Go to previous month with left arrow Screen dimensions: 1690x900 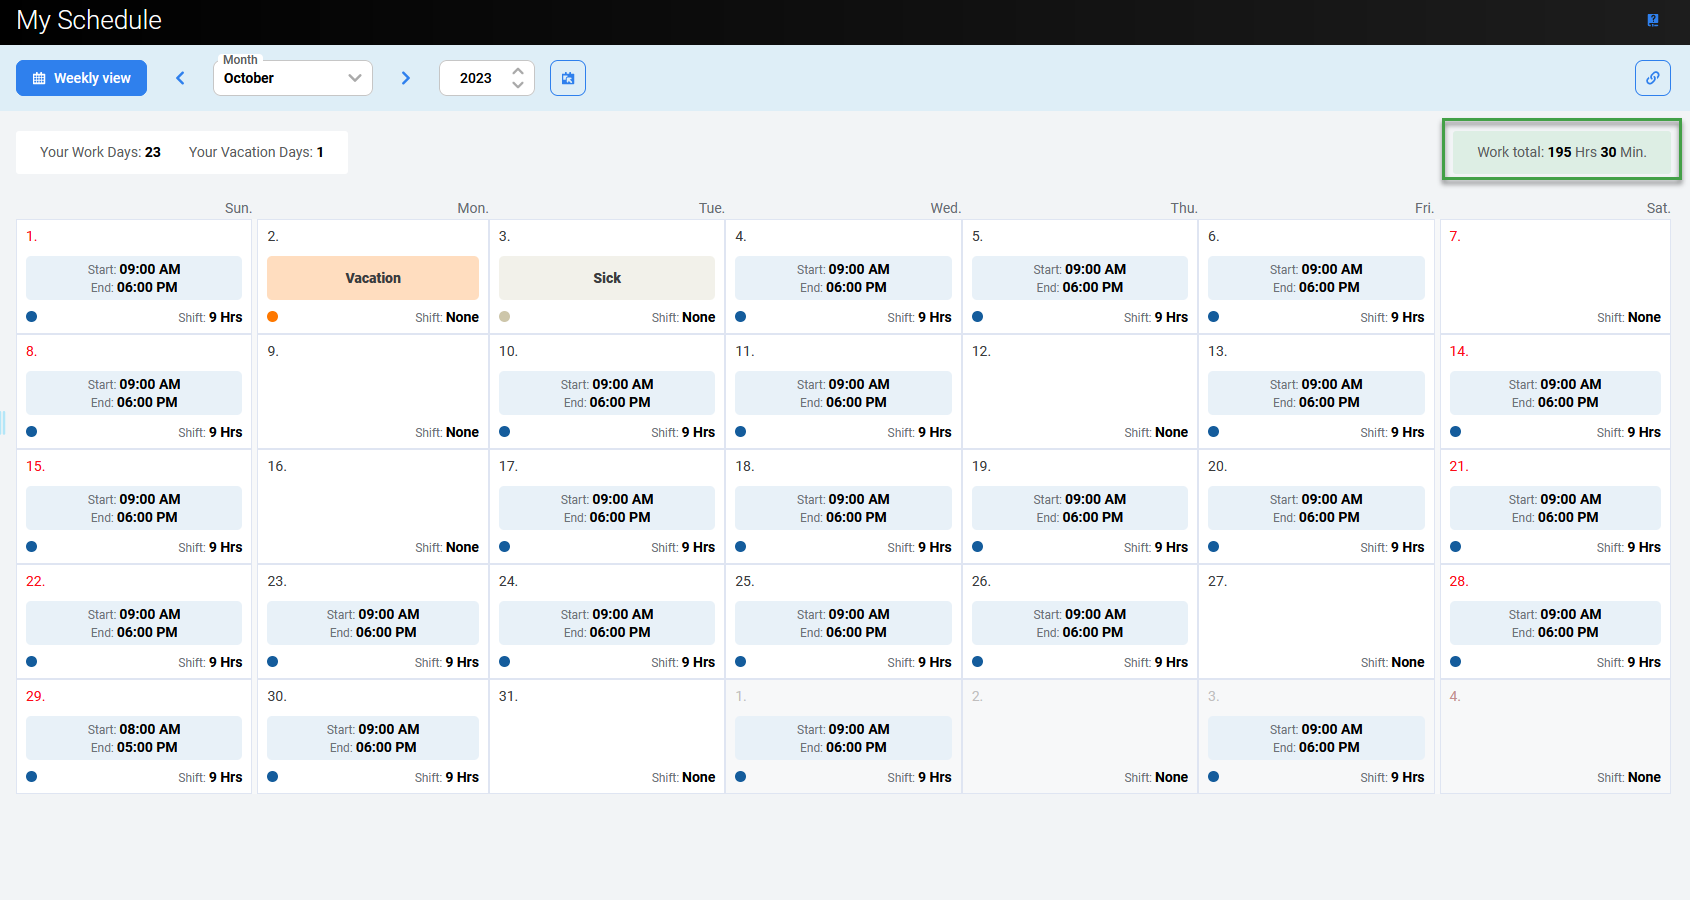pos(181,78)
